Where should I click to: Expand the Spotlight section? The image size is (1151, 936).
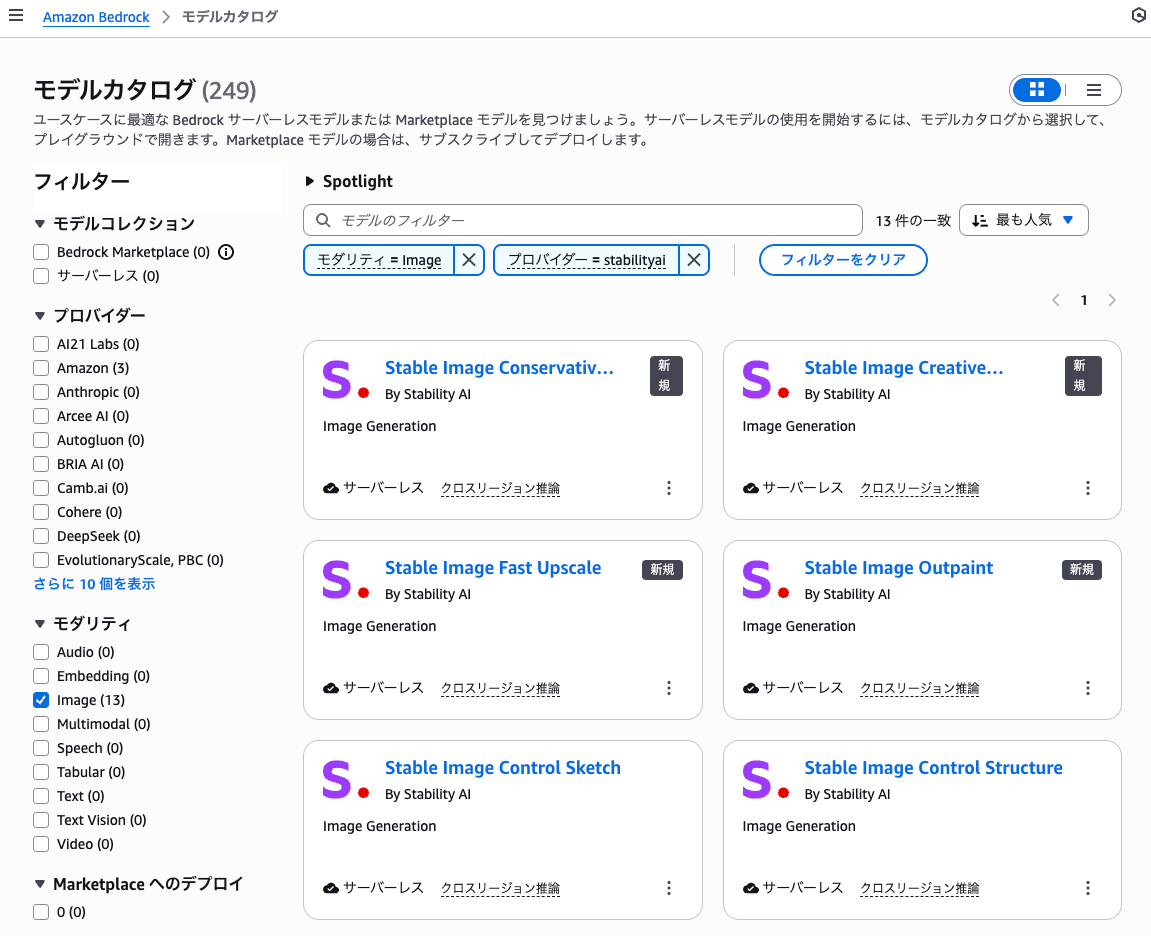point(309,181)
